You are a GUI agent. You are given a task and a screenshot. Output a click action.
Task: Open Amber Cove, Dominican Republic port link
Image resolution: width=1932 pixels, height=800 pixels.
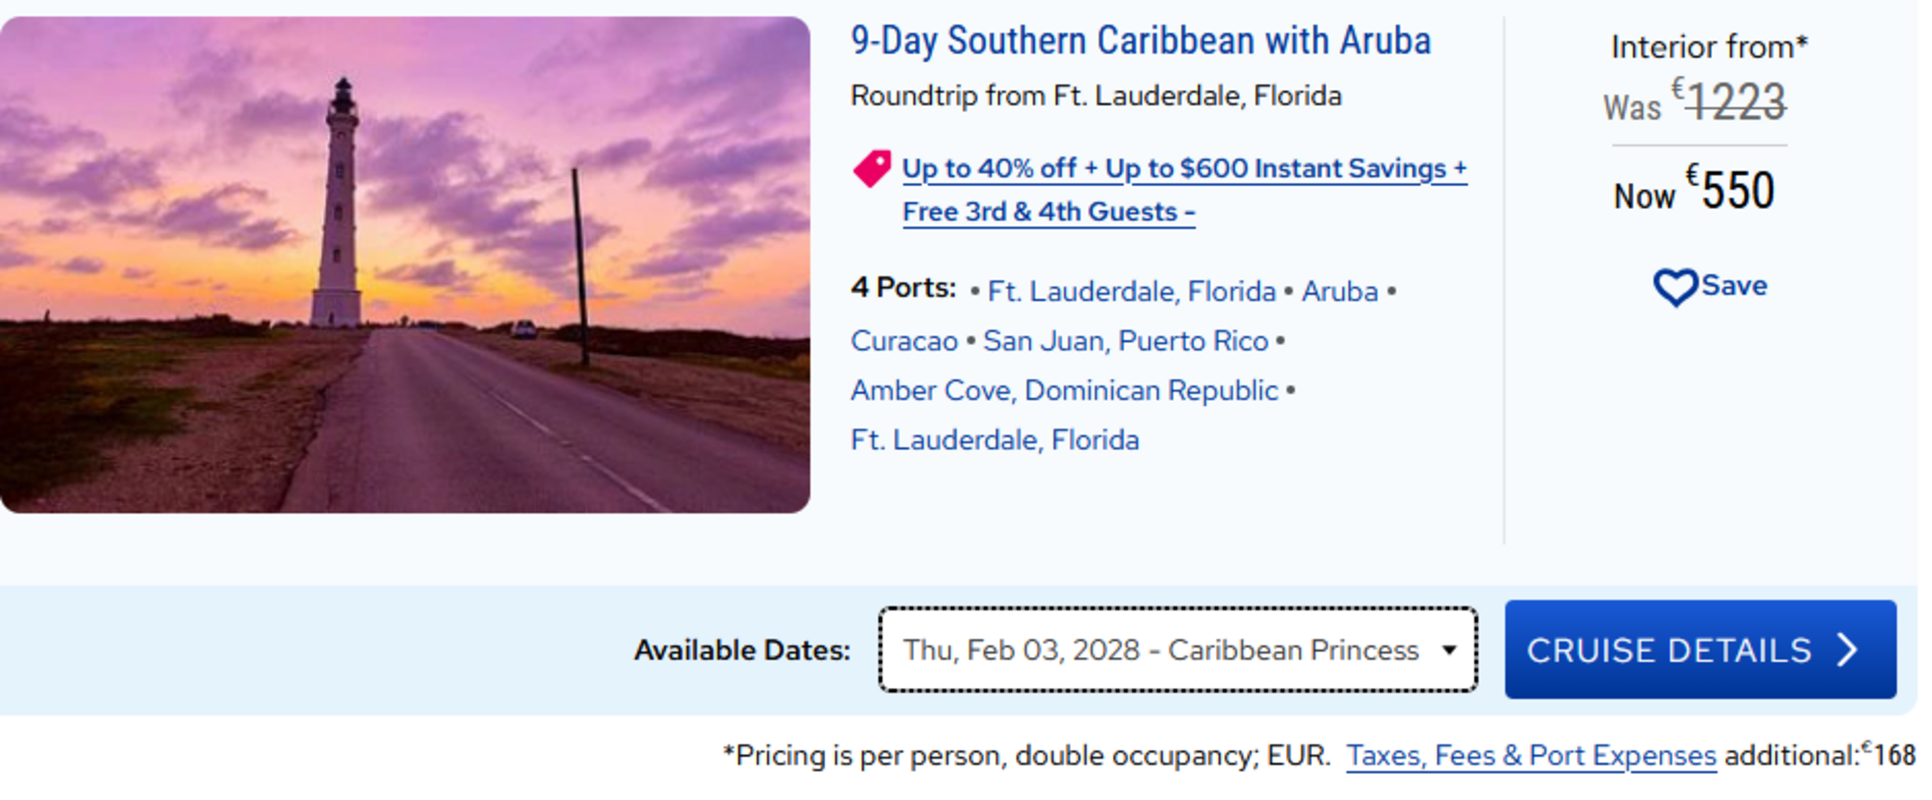click(x=1064, y=391)
